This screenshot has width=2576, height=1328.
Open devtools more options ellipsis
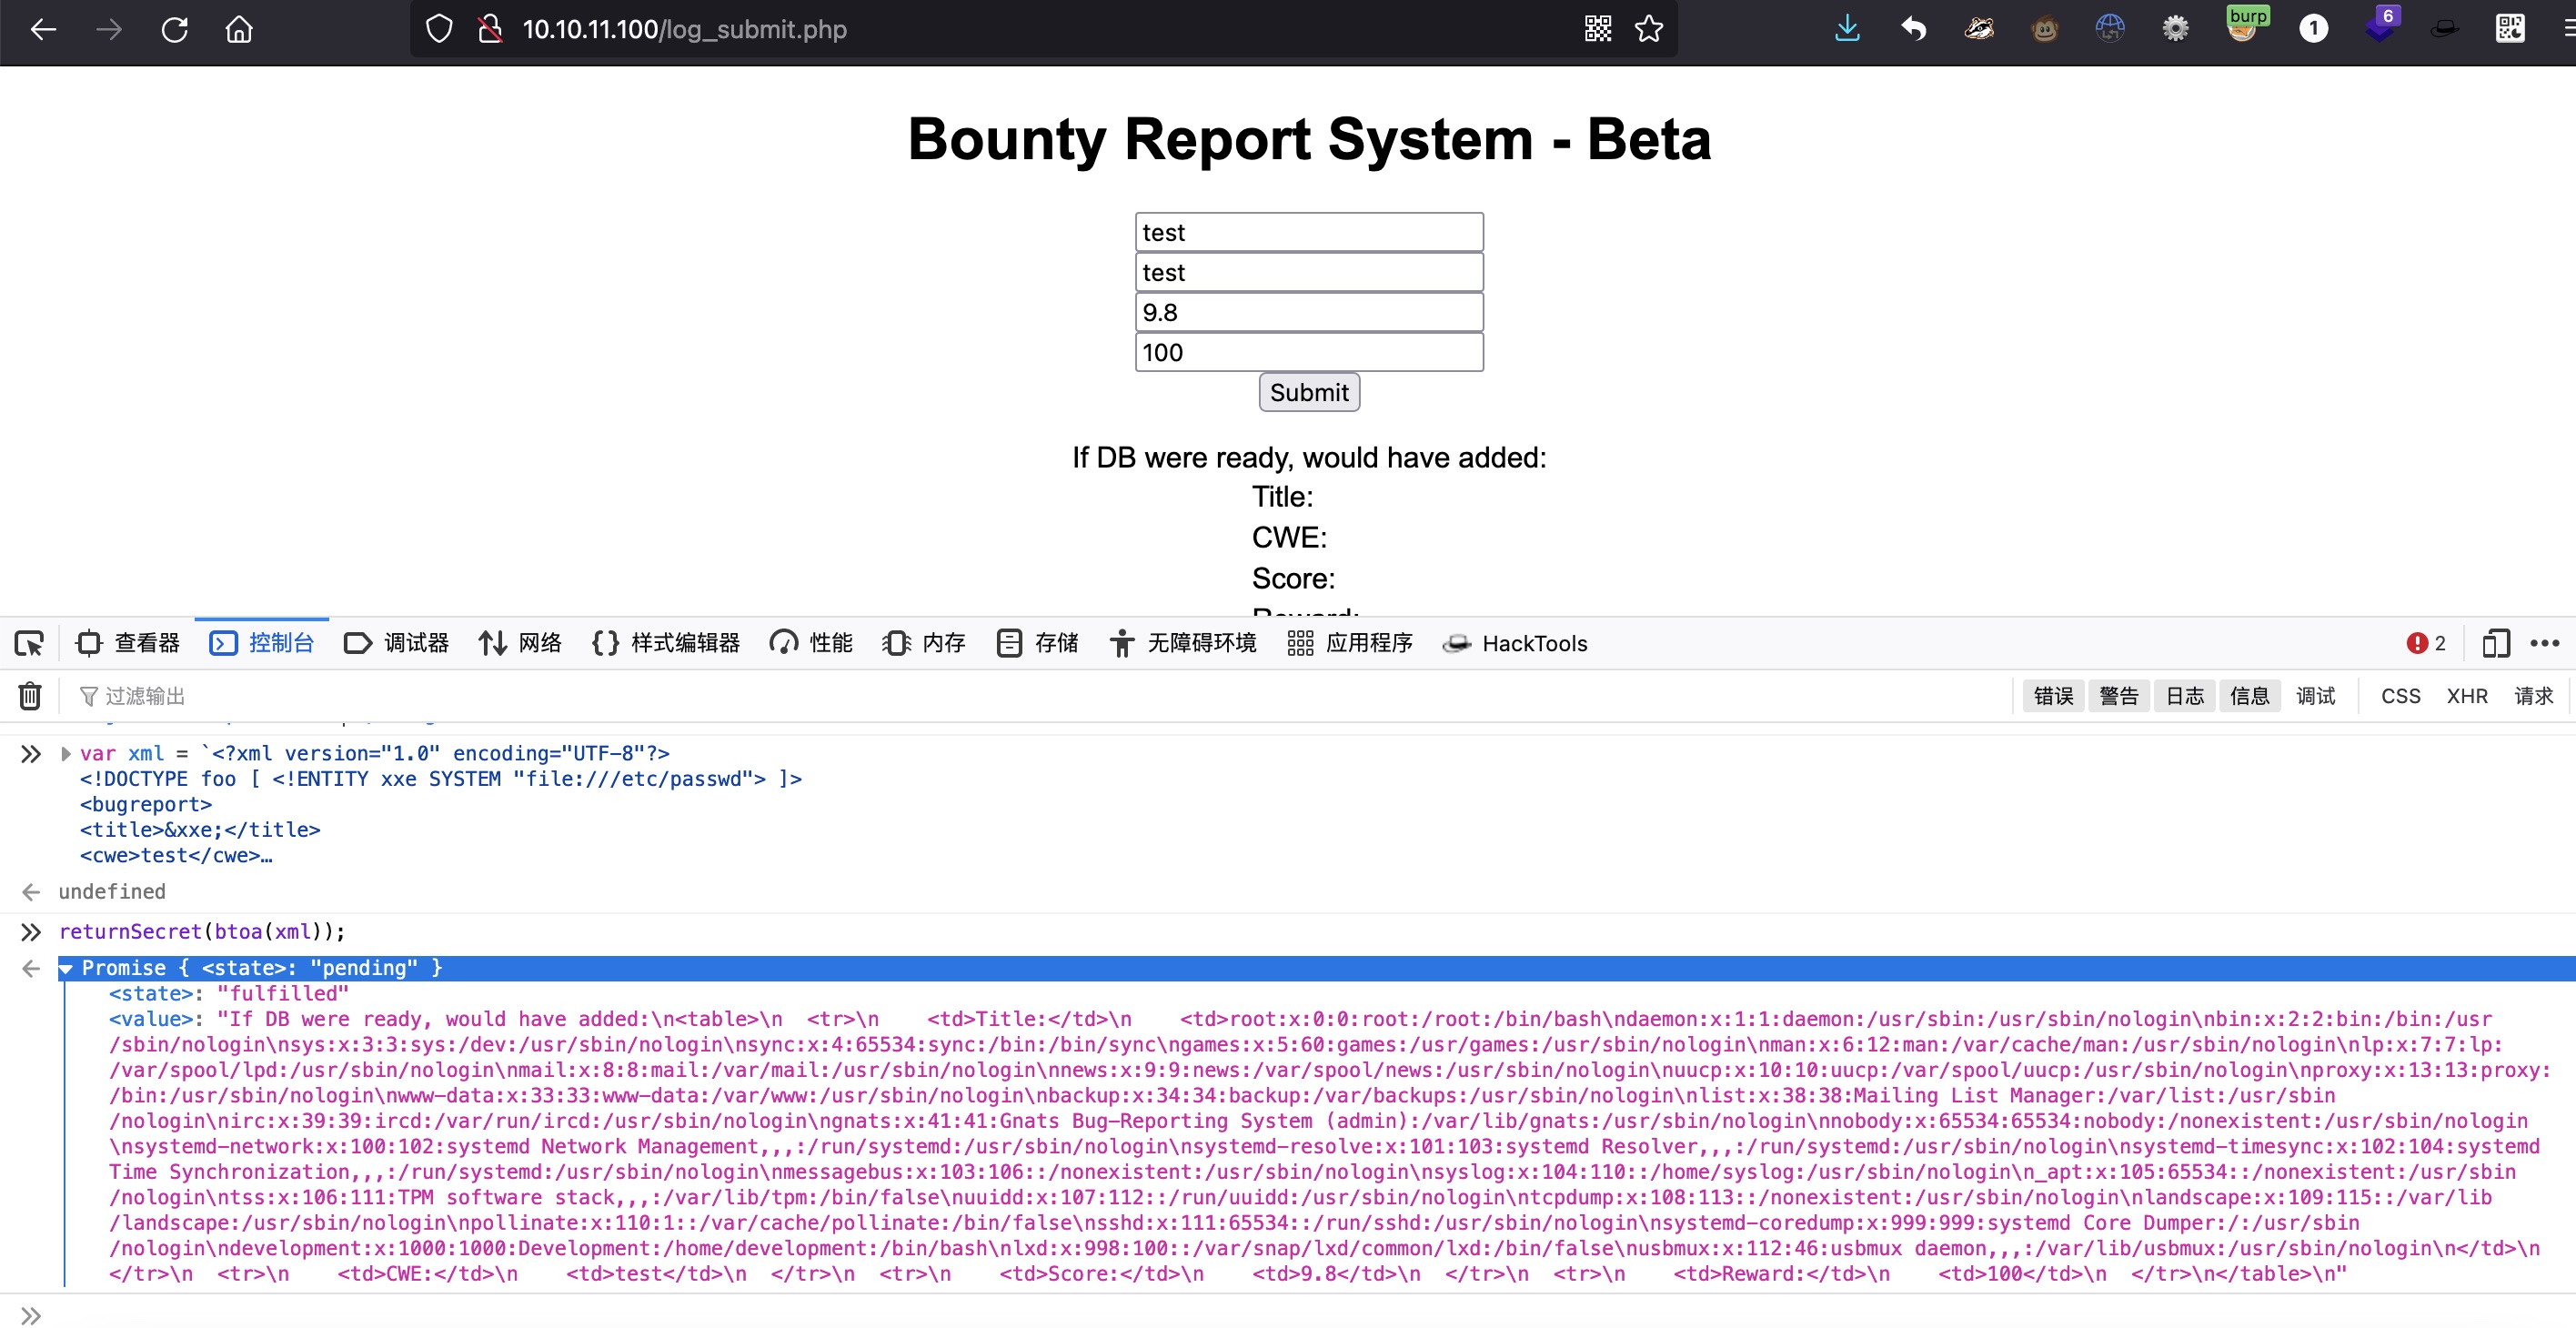[x=2544, y=643]
